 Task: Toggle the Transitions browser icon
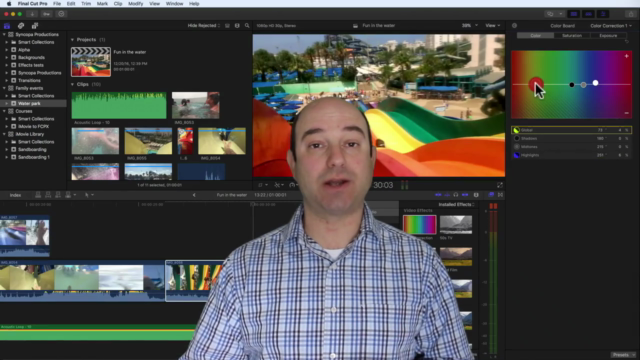pyautogui.click(x=500, y=195)
